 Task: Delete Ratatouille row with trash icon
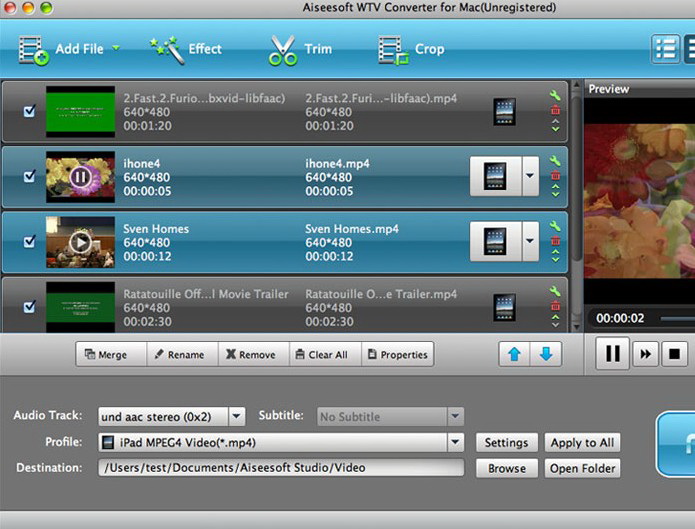point(555,306)
